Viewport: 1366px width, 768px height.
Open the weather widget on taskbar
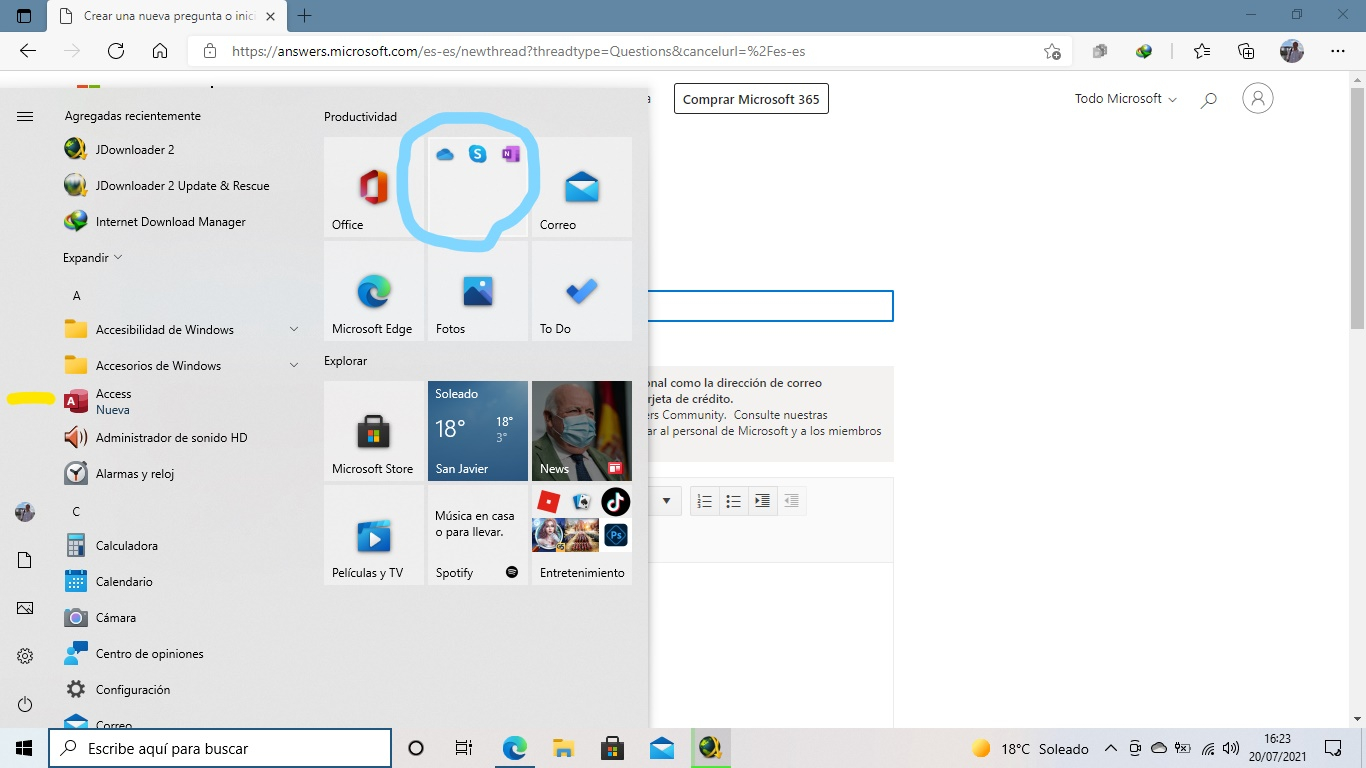coord(1030,748)
